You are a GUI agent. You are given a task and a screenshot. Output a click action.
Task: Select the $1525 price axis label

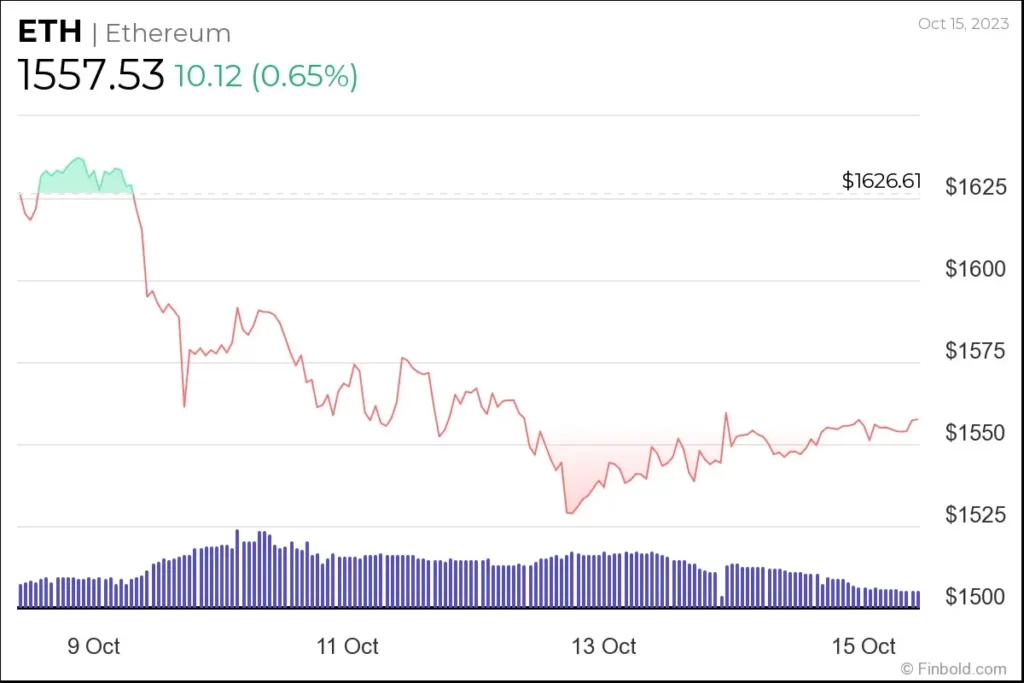click(975, 515)
